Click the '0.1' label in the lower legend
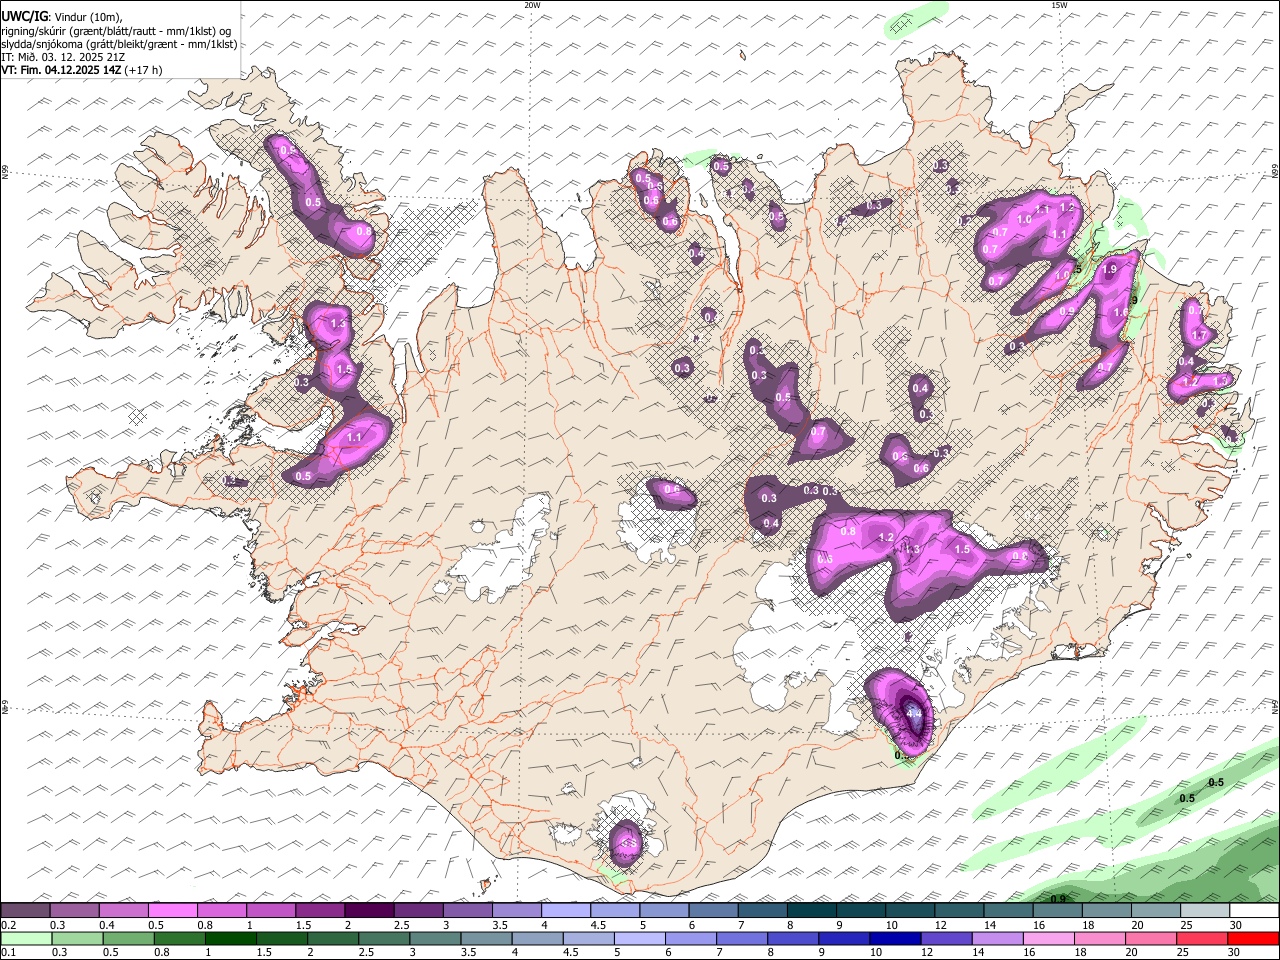The height and width of the screenshot is (960, 1280). (8, 953)
